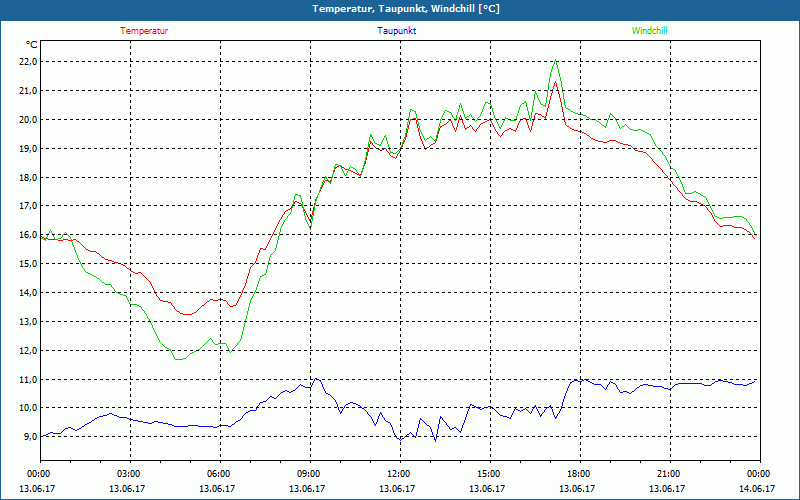Select the 21,0 y-axis value
The width and height of the screenshot is (800, 500).
tap(28, 91)
